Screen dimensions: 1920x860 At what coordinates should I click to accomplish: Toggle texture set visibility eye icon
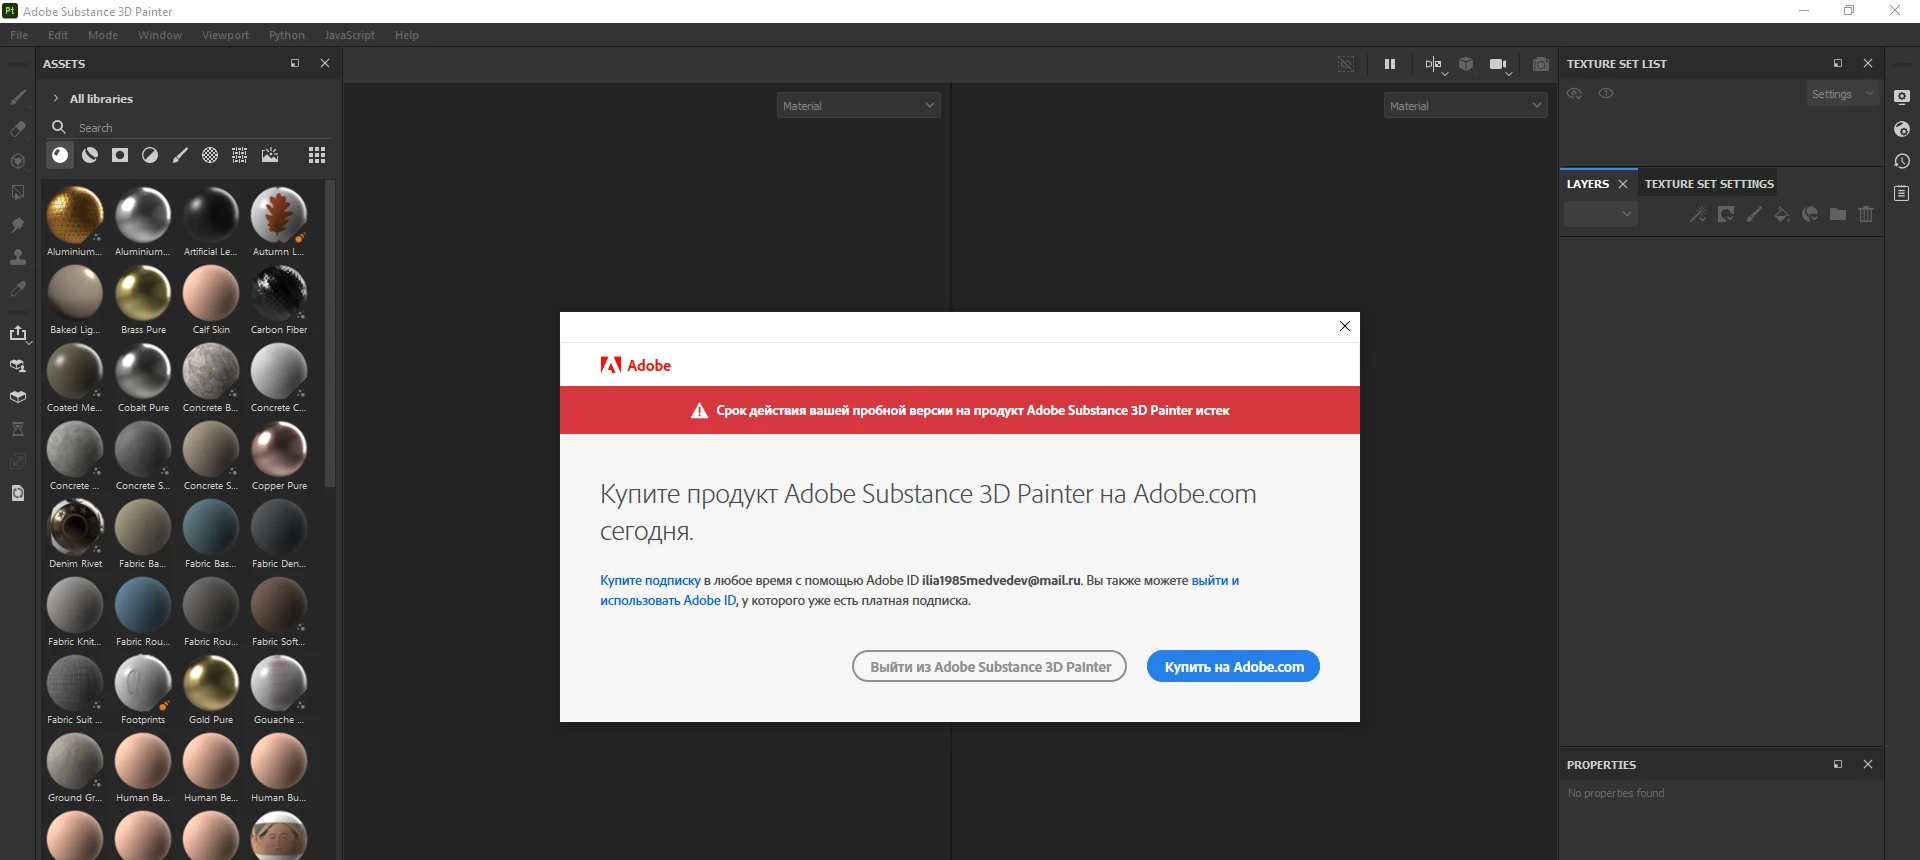pos(1574,93)
